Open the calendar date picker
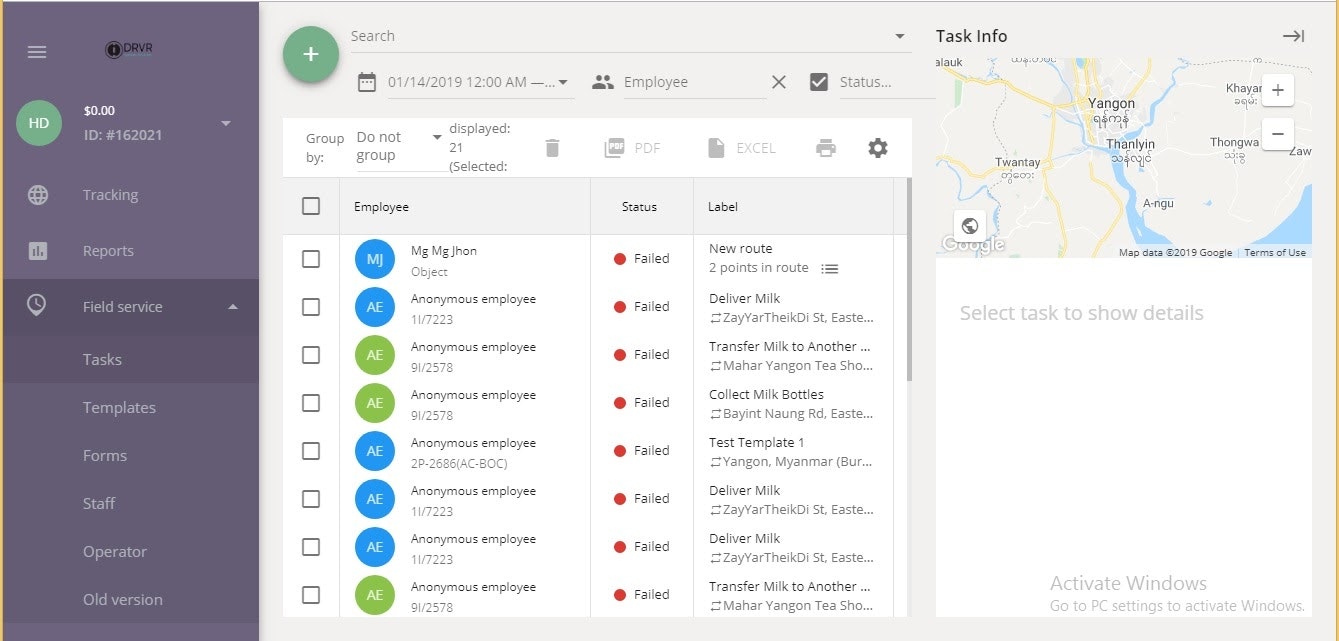Viewport: 1339px width, 641px height. coord(369,81)
